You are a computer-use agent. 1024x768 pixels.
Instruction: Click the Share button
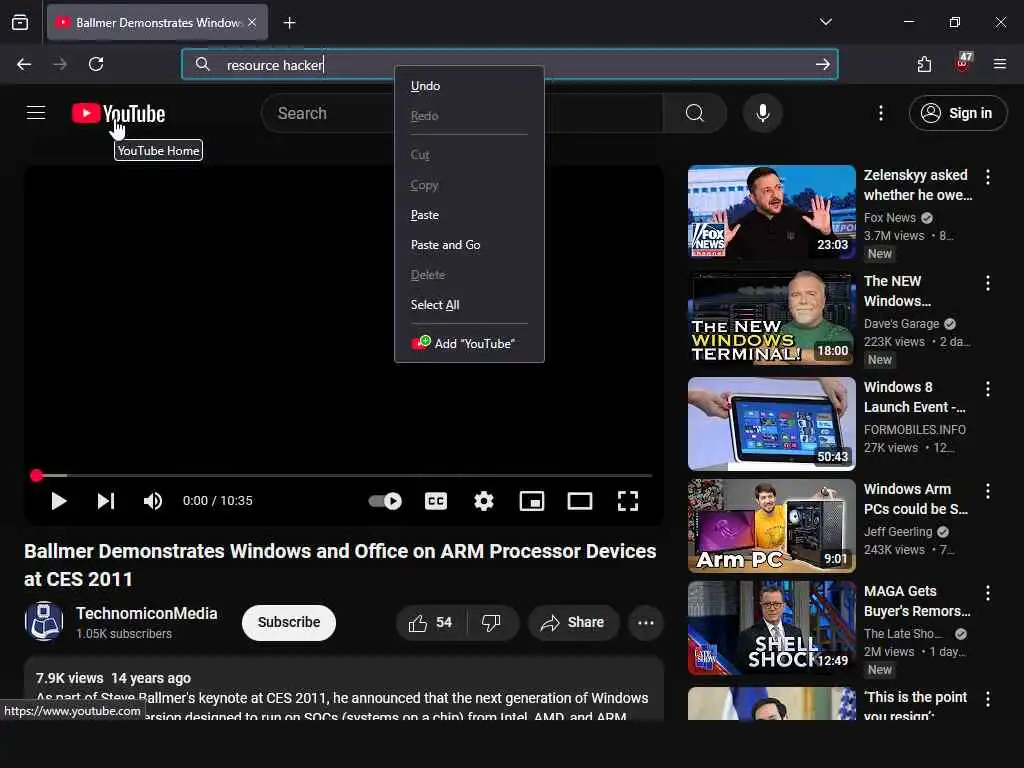click(572, 623)
